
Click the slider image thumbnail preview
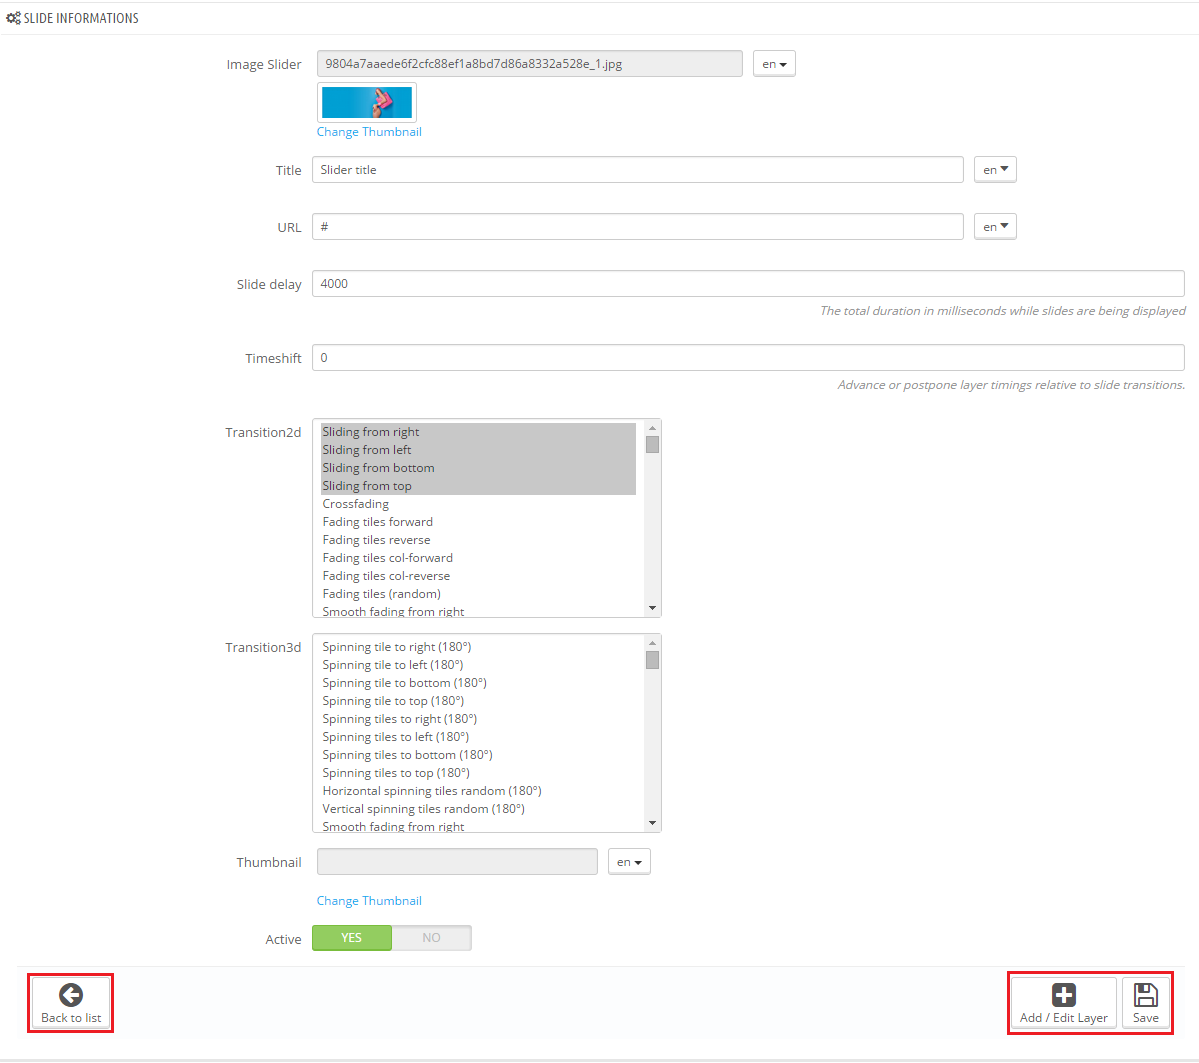[x=366, y=102]
